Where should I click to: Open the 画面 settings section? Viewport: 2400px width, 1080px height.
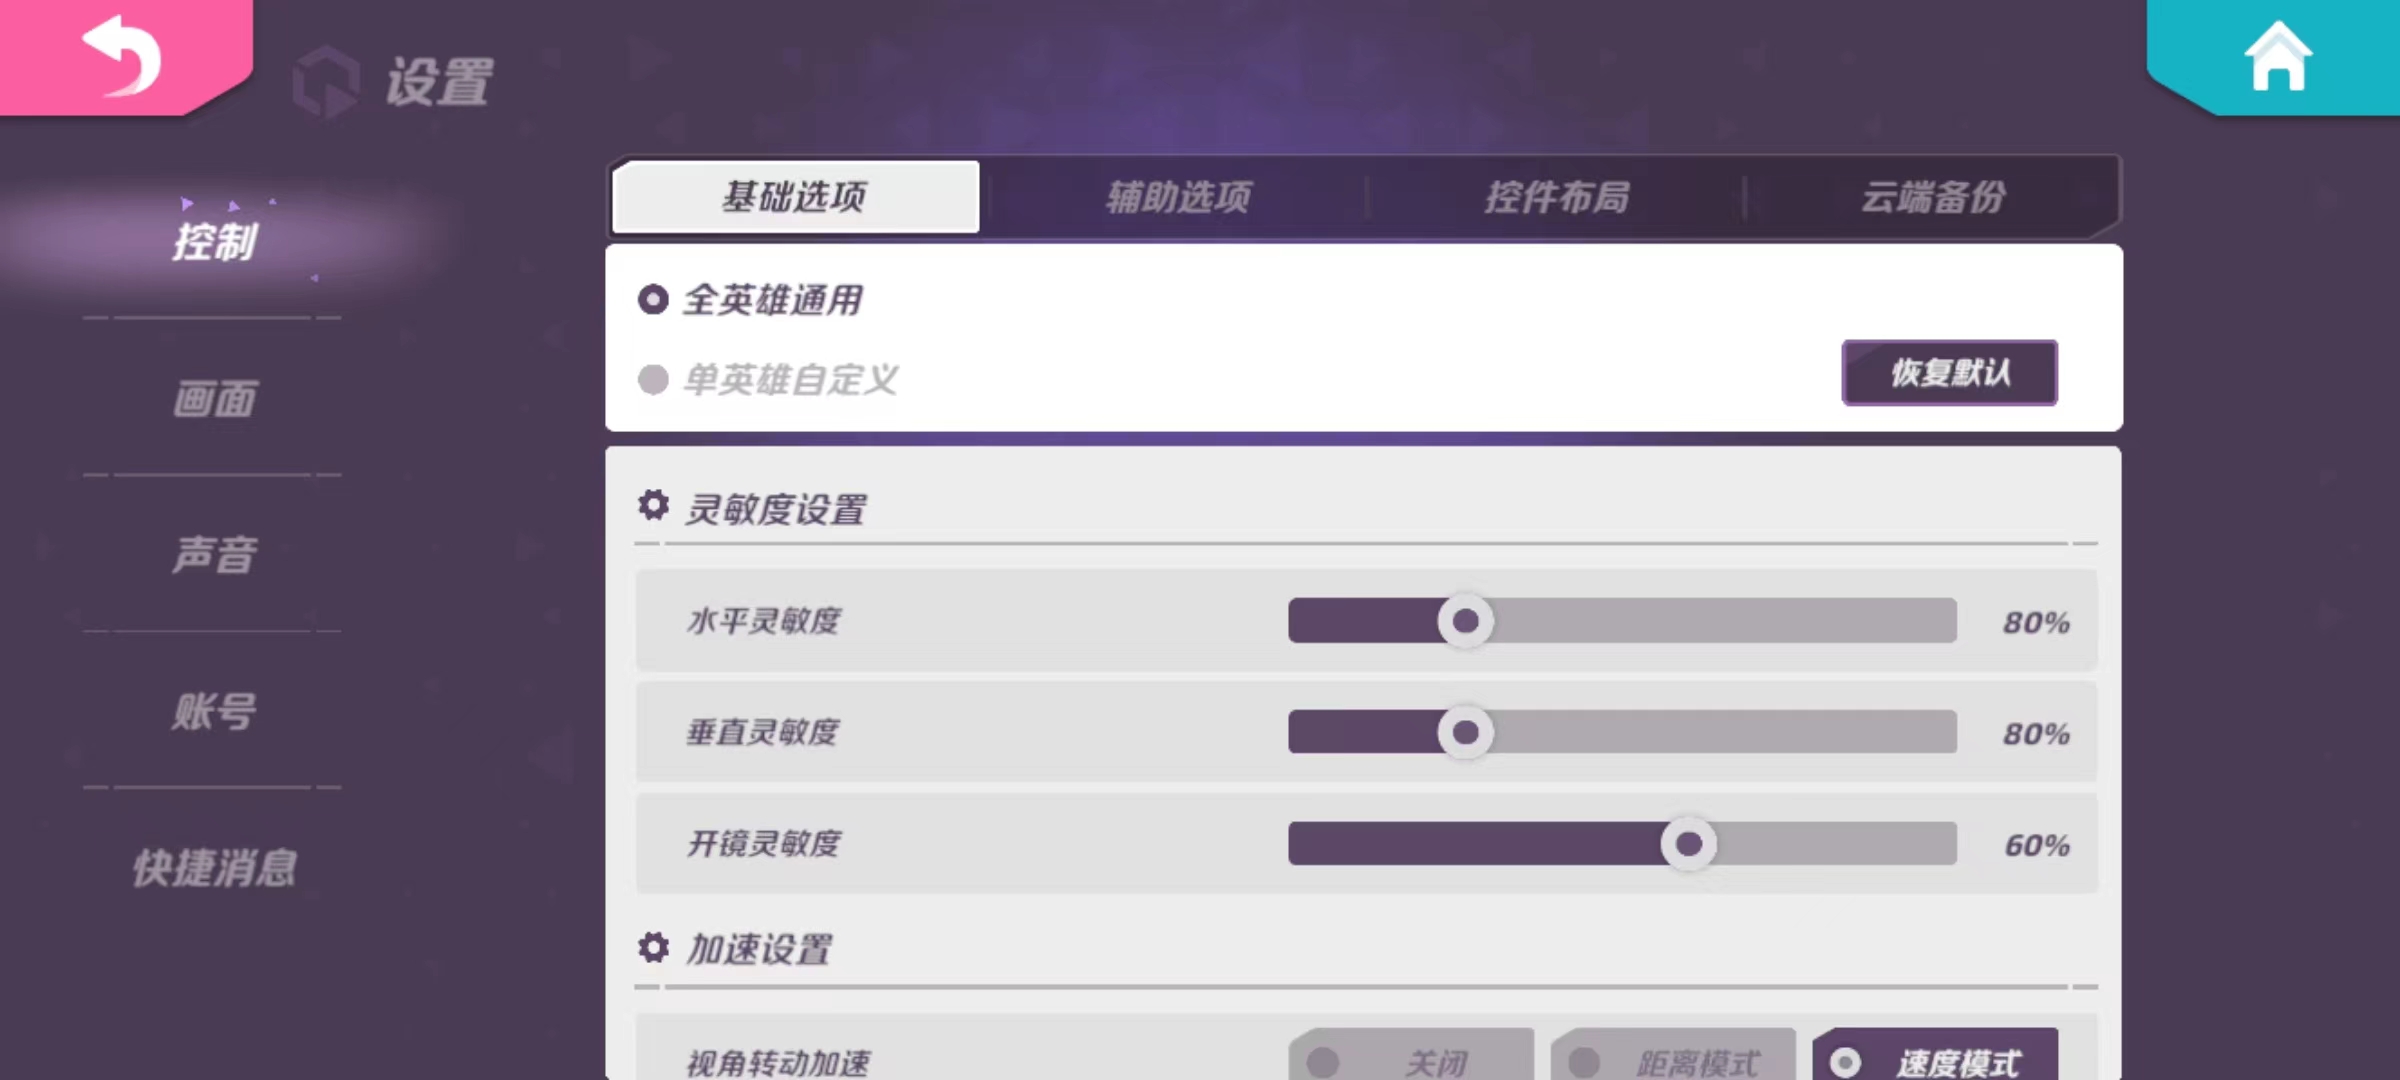(x=214, y=399)
